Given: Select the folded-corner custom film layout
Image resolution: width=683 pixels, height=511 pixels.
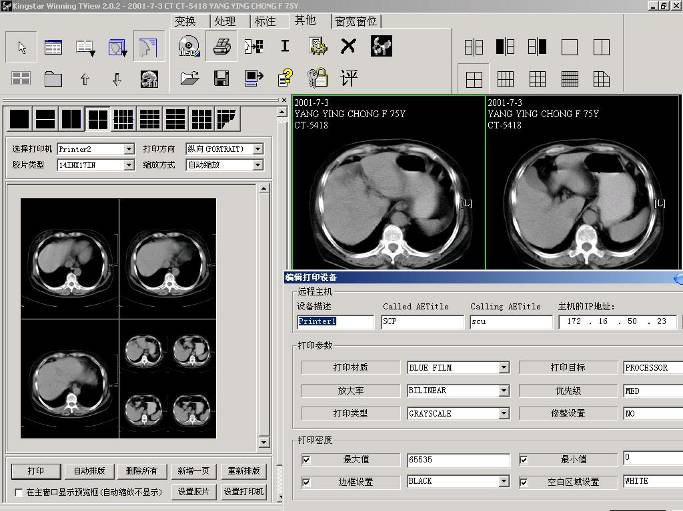Looking at the screenshot, I should tap(227, 119).
